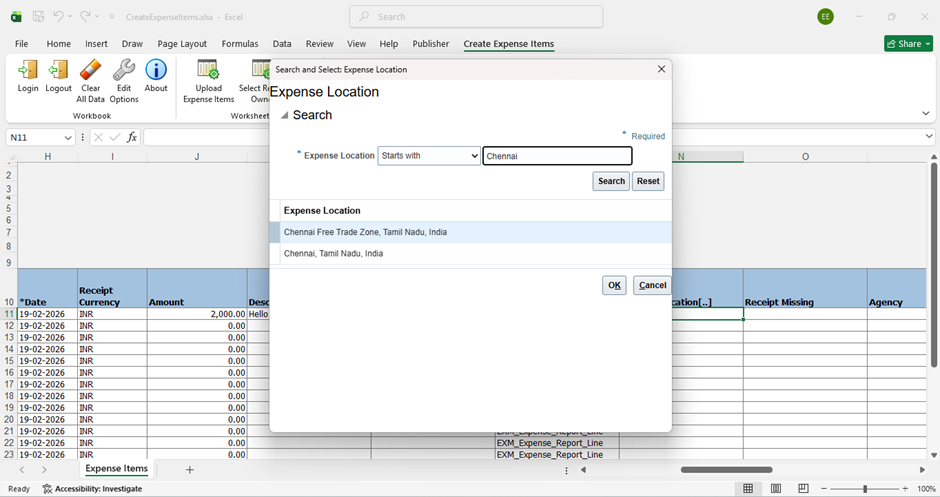Click the Redo arrow icon
Screen dimensions: 940x497
(86, 17)
